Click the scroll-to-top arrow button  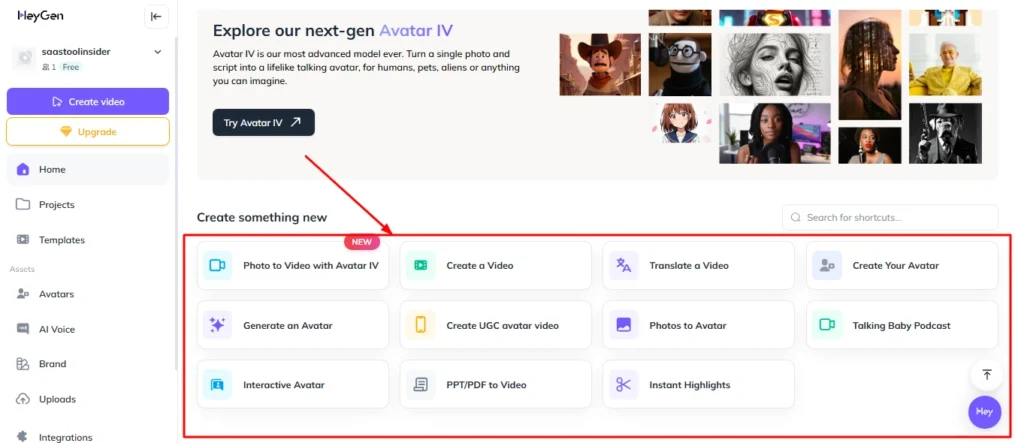tap(986, 374)
